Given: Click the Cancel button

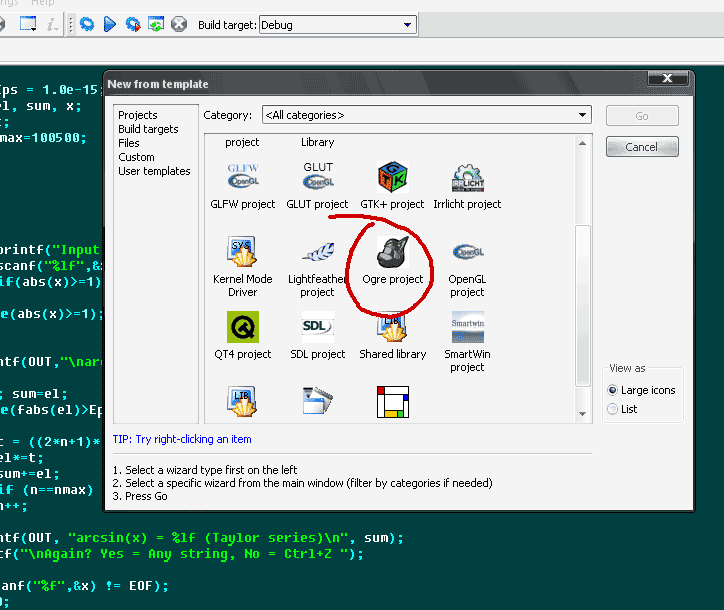Looking at the screenshot, I should [641, 147].
